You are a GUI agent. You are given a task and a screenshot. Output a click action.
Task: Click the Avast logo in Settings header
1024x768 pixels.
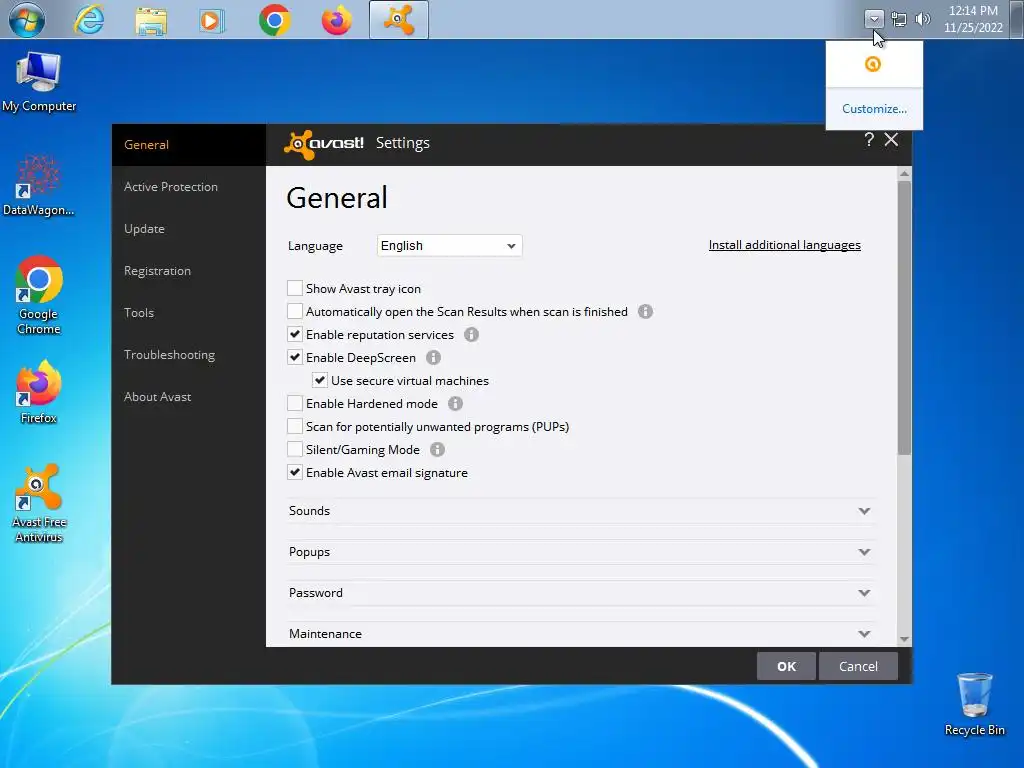[x=323, y=144]
